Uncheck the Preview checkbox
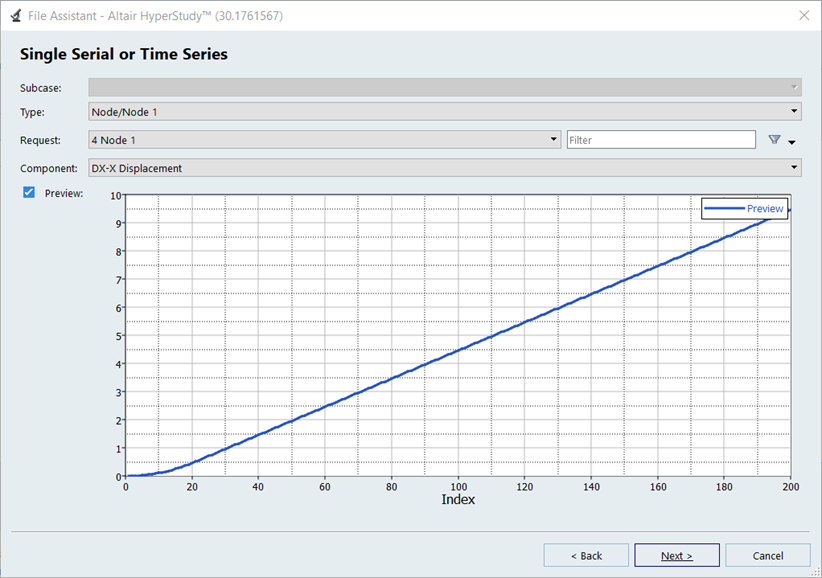 [29, 192]
